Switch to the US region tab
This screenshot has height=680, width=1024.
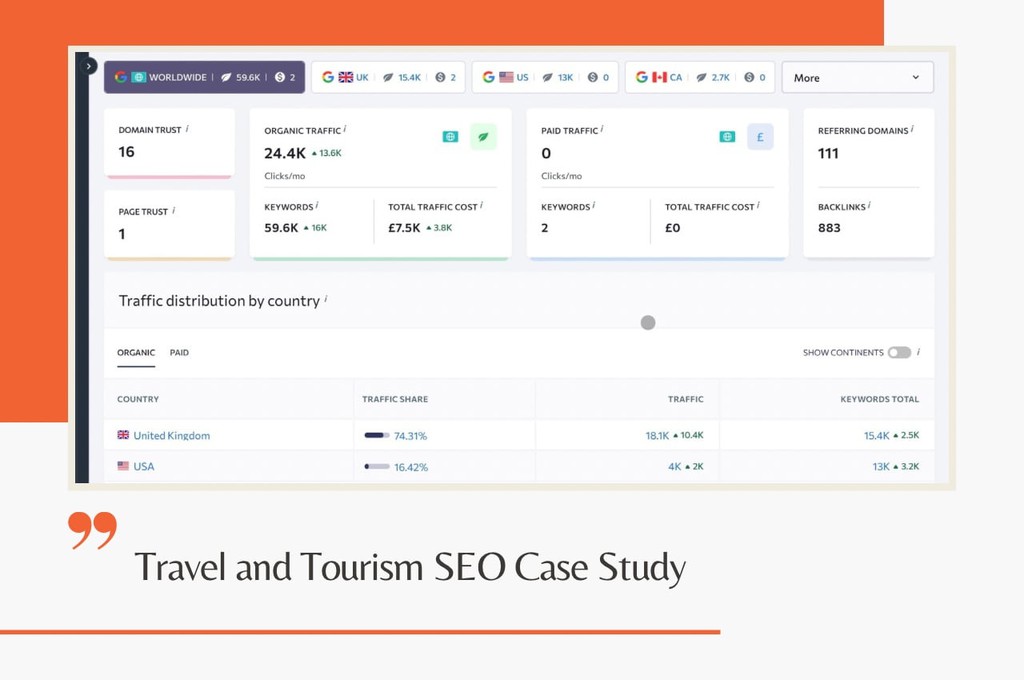click(545, 77)
